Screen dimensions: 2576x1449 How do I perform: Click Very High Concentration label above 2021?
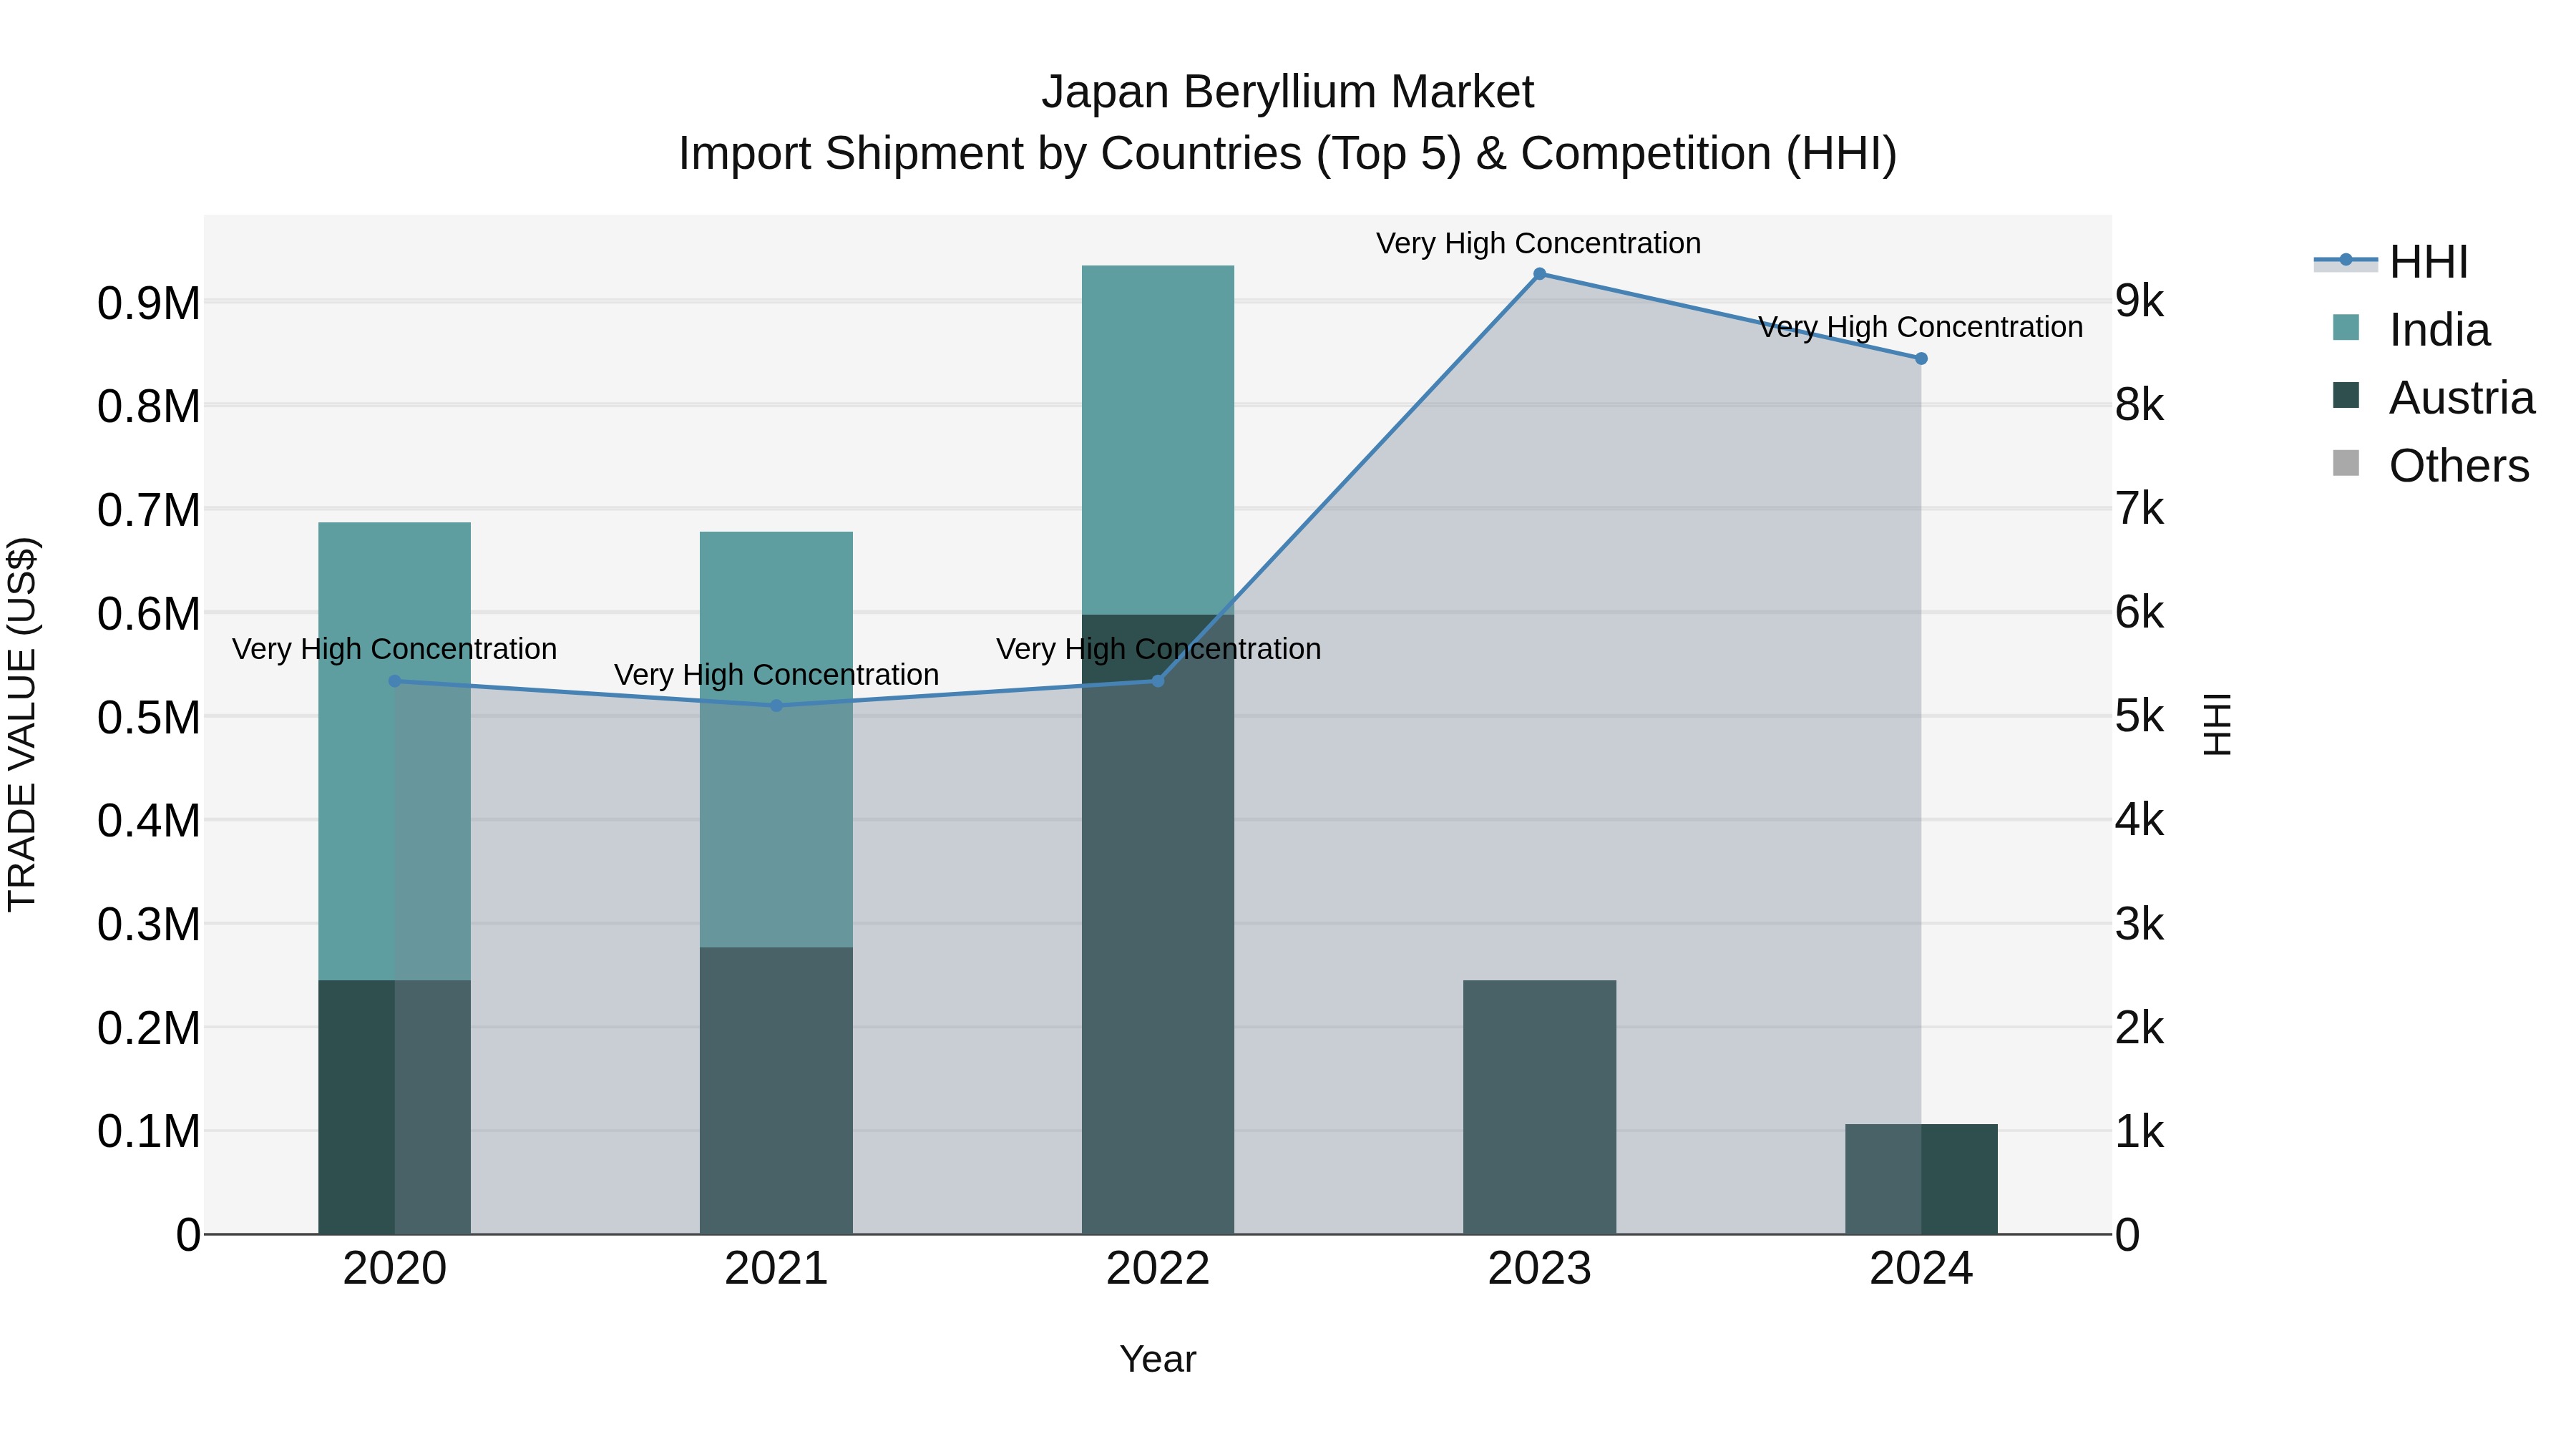[x=776, y=675]
